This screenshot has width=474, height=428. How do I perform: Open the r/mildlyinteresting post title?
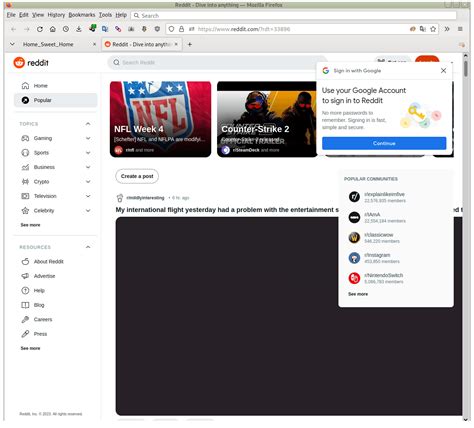click(227, 210)
